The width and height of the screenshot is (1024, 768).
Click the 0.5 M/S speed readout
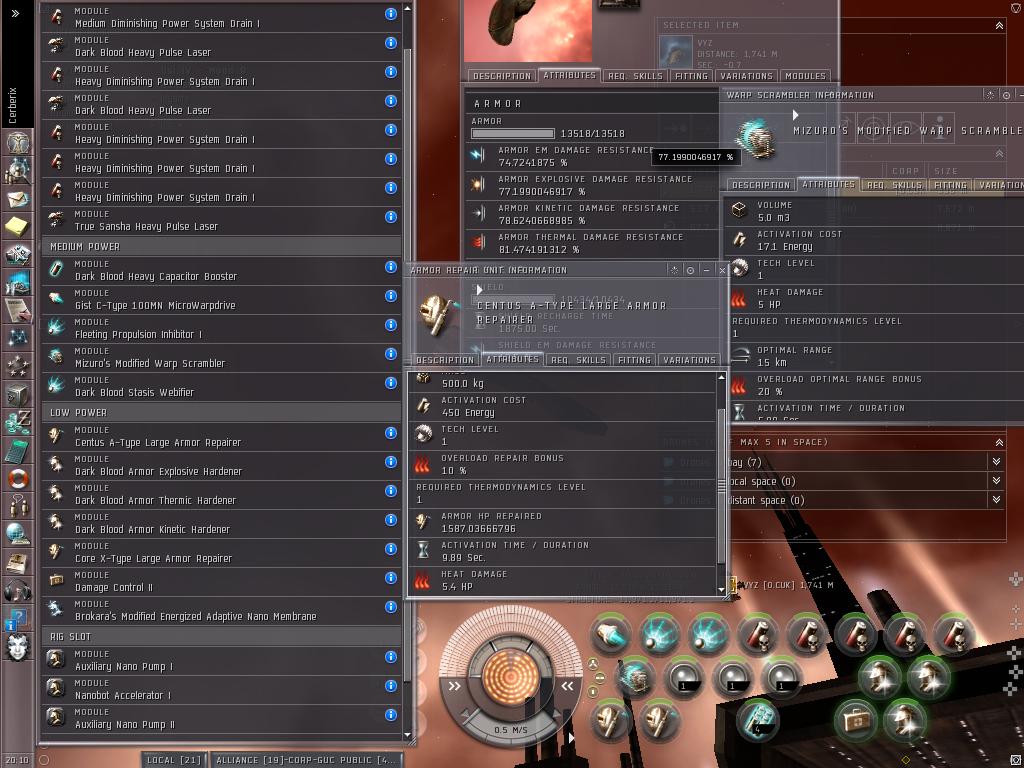(510, 729)
